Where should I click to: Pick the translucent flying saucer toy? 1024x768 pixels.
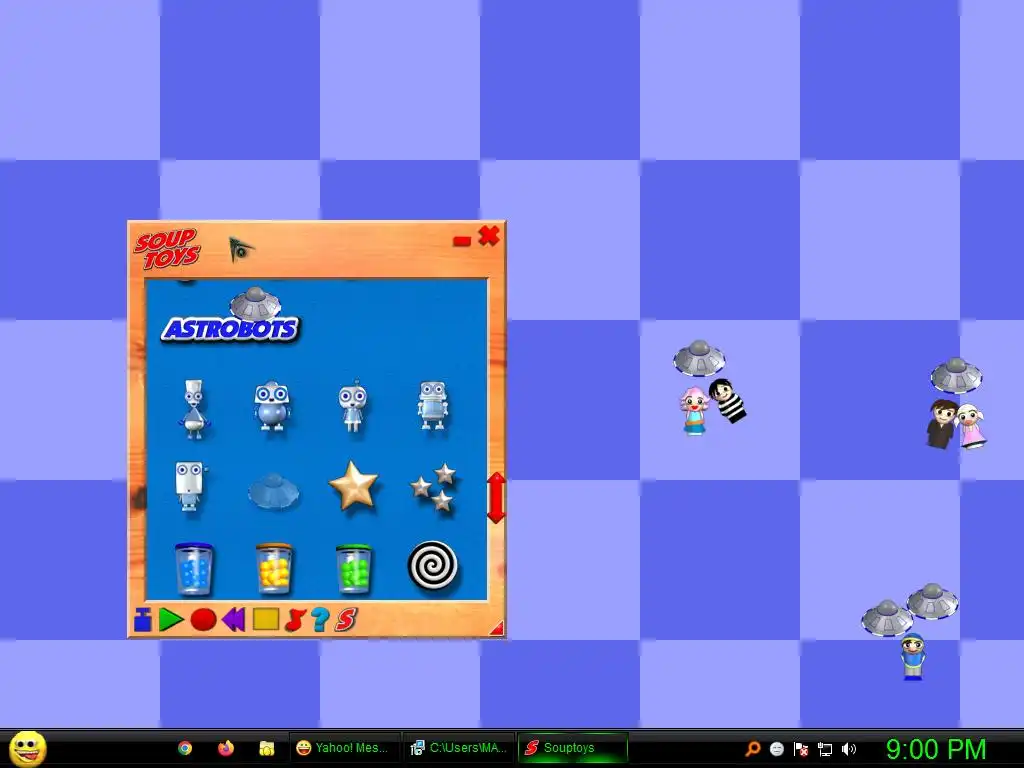pyautogui.click(x=274, y=490)
